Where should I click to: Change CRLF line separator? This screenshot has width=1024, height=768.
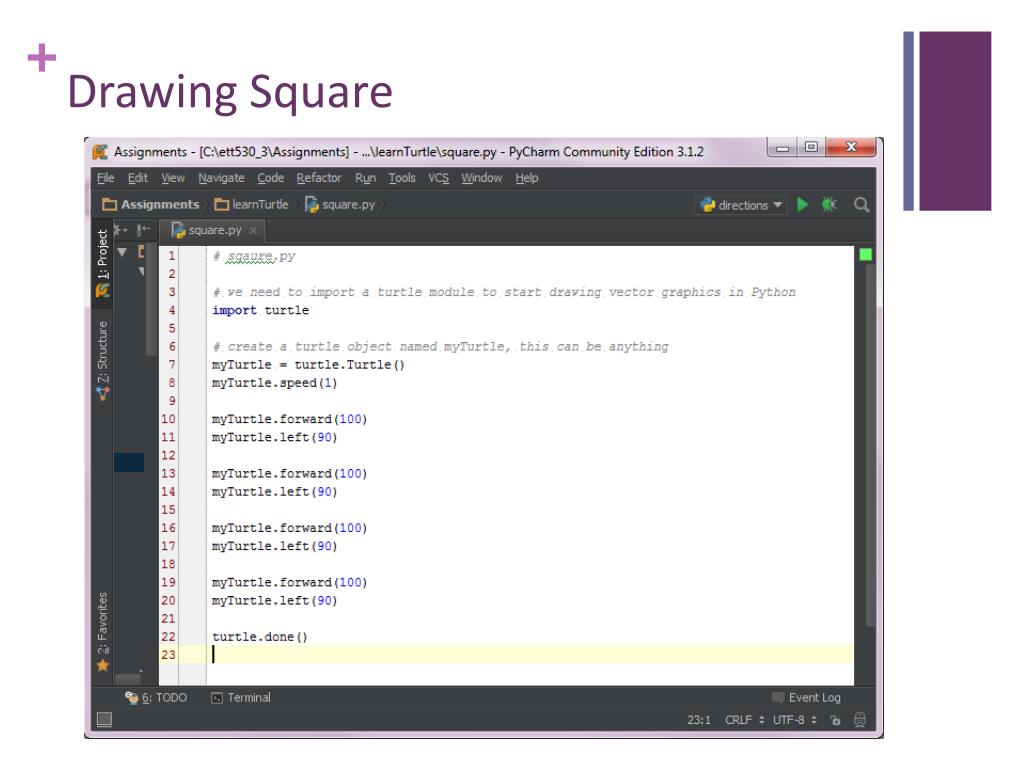coord(744,720)
